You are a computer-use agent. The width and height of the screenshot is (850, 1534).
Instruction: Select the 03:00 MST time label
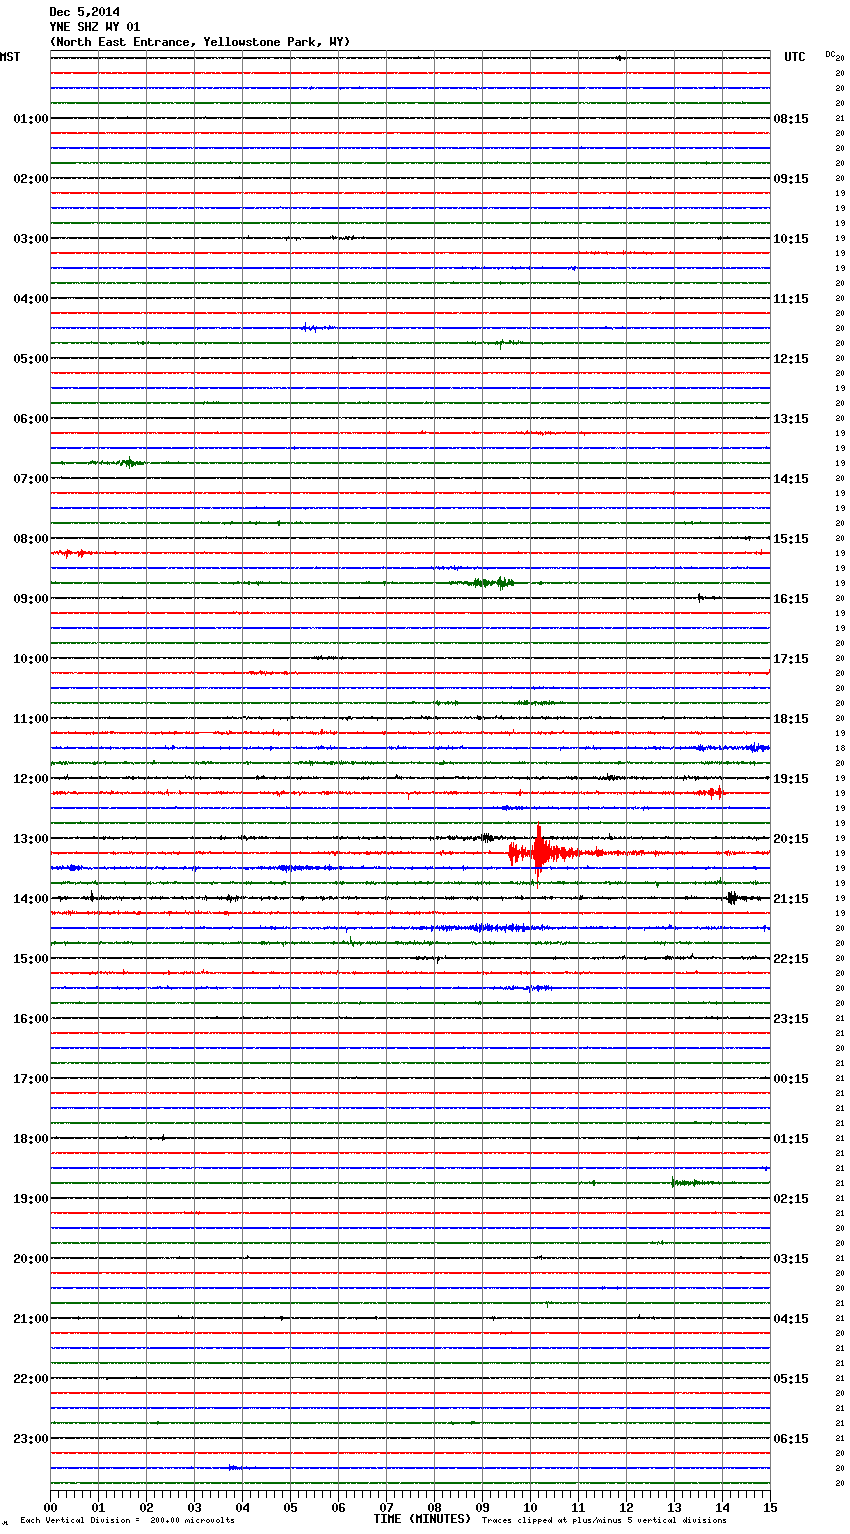coord(30,239)
